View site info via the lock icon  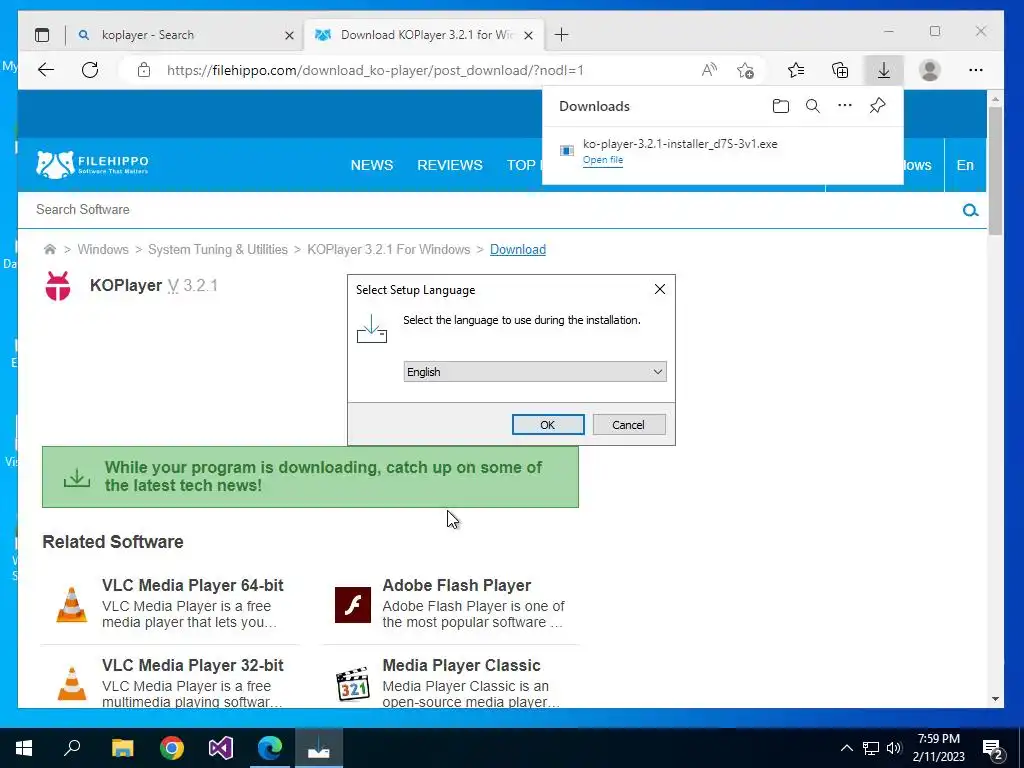pos(144,70)
